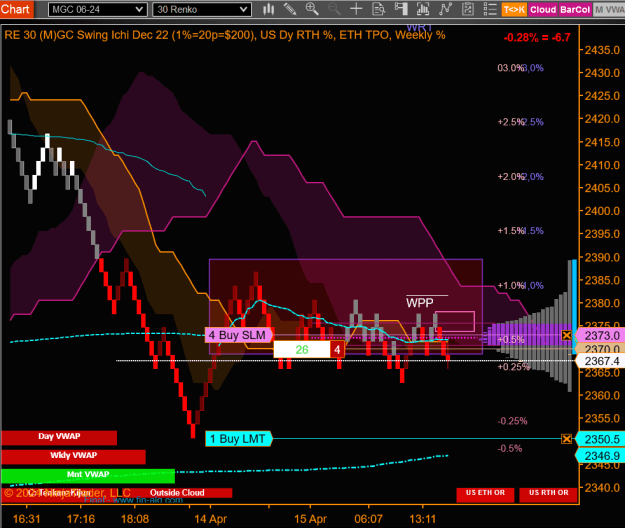Click the Zoom In magnifier icon
The width and height of the screenshot is (625, 528).
(312, 9)
